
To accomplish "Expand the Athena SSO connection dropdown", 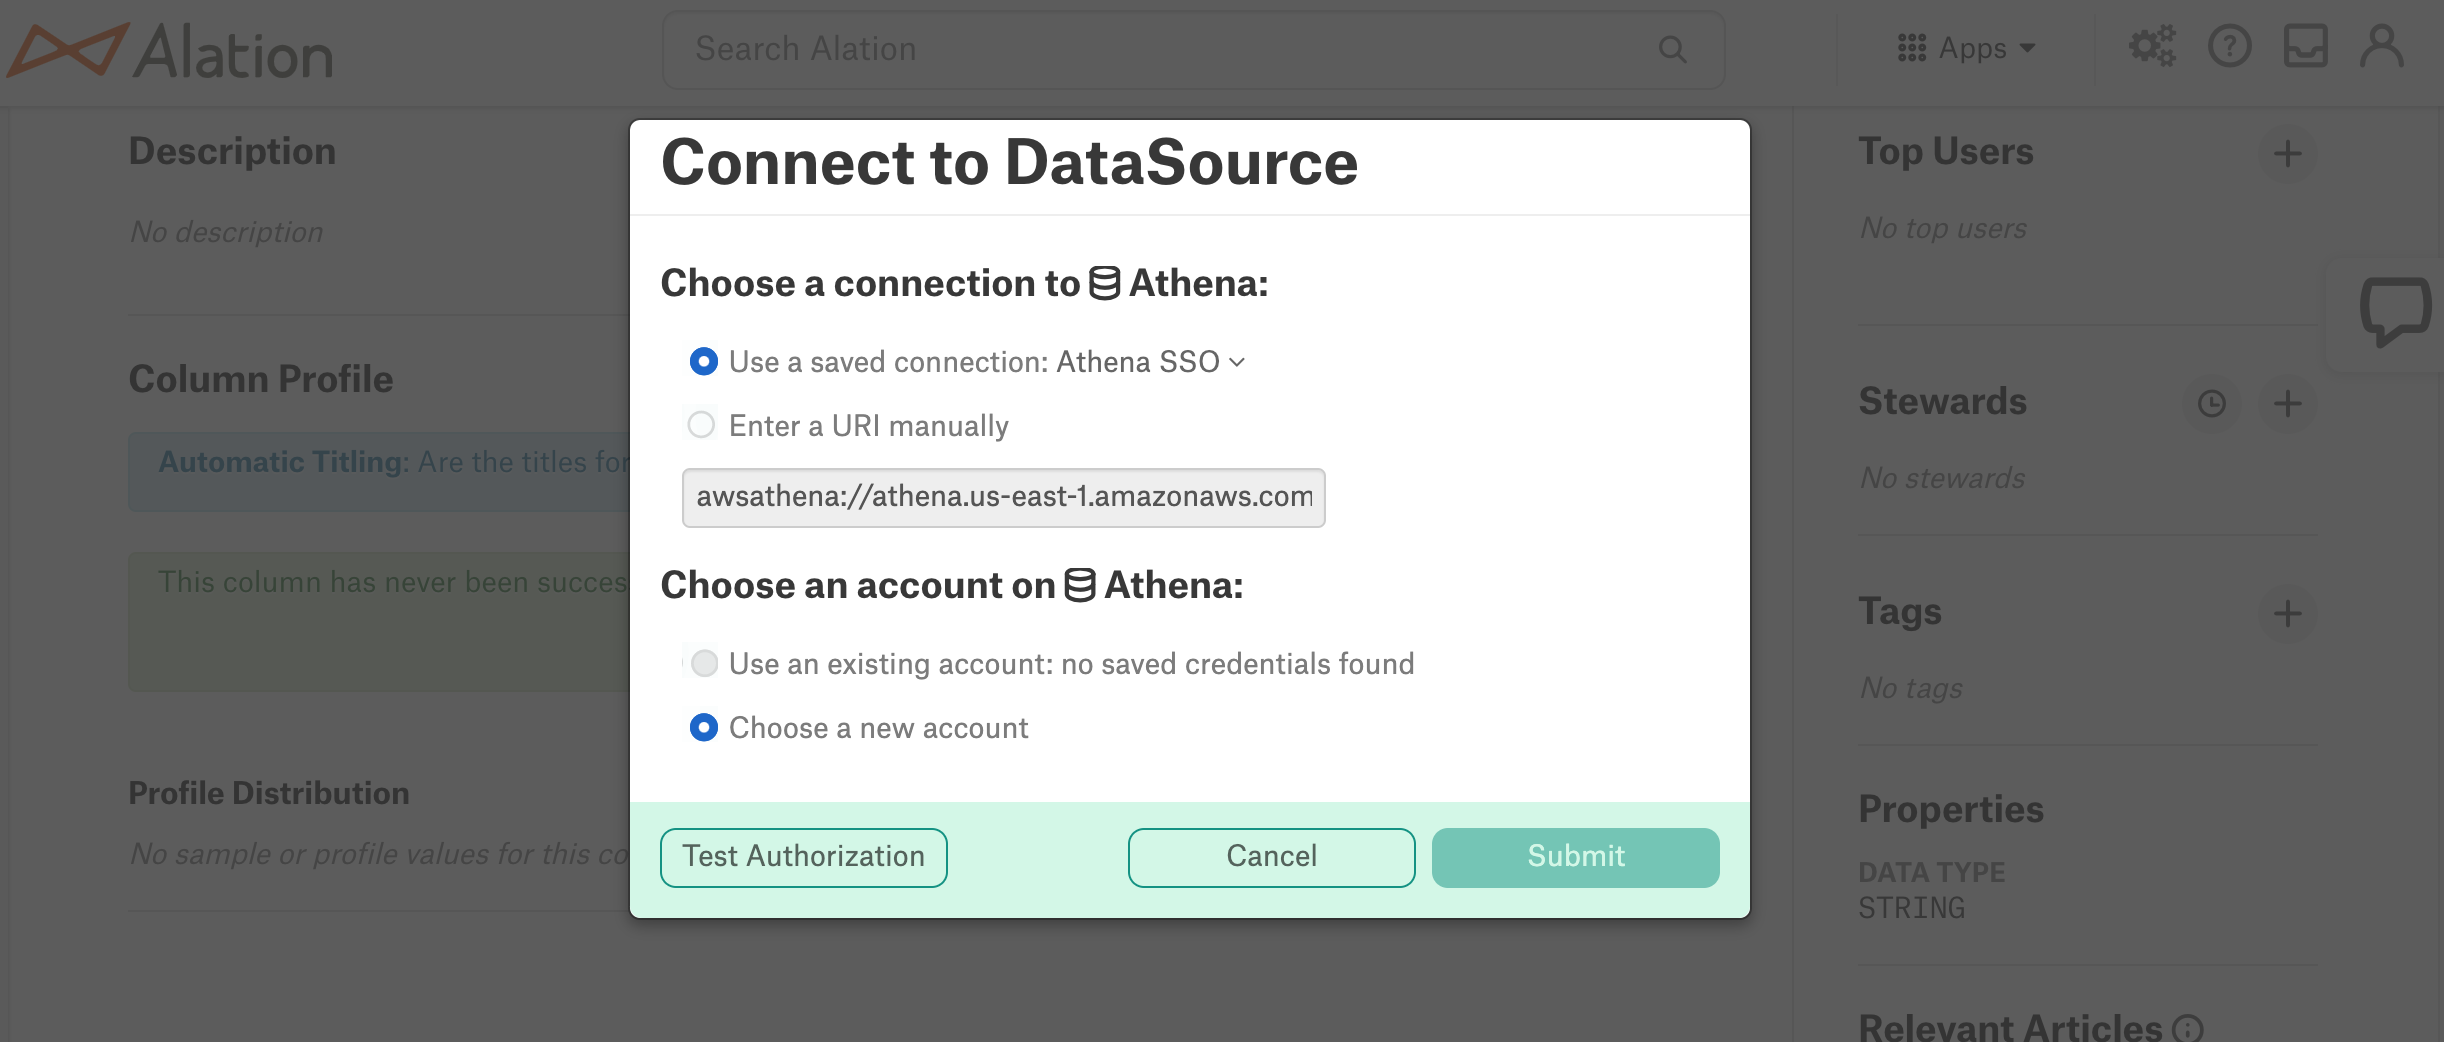I will [1151, 362].
